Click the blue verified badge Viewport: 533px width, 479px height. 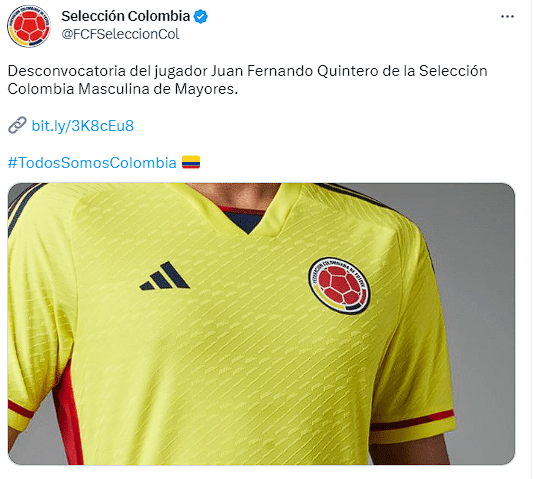[201, 17]
